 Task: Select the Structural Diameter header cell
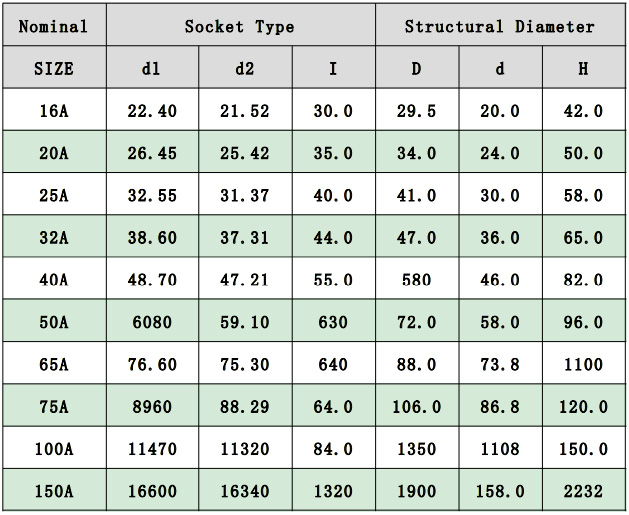pos(499,27)
